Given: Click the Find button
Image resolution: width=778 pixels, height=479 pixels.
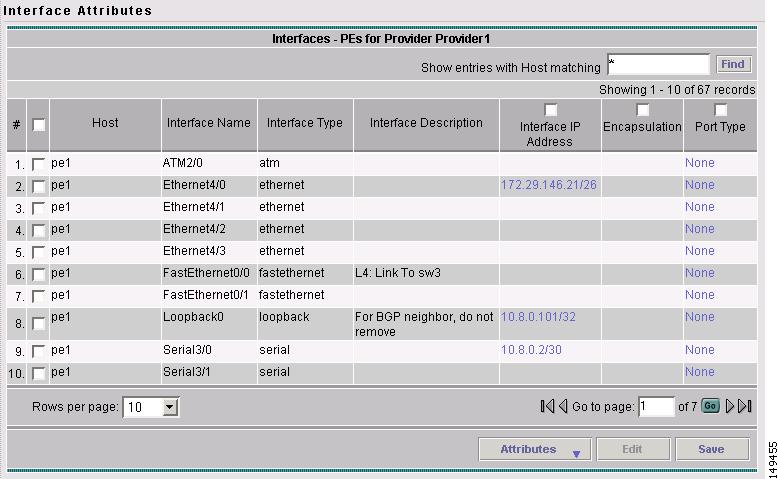Looking at the screenshot, I should point(733,64).
